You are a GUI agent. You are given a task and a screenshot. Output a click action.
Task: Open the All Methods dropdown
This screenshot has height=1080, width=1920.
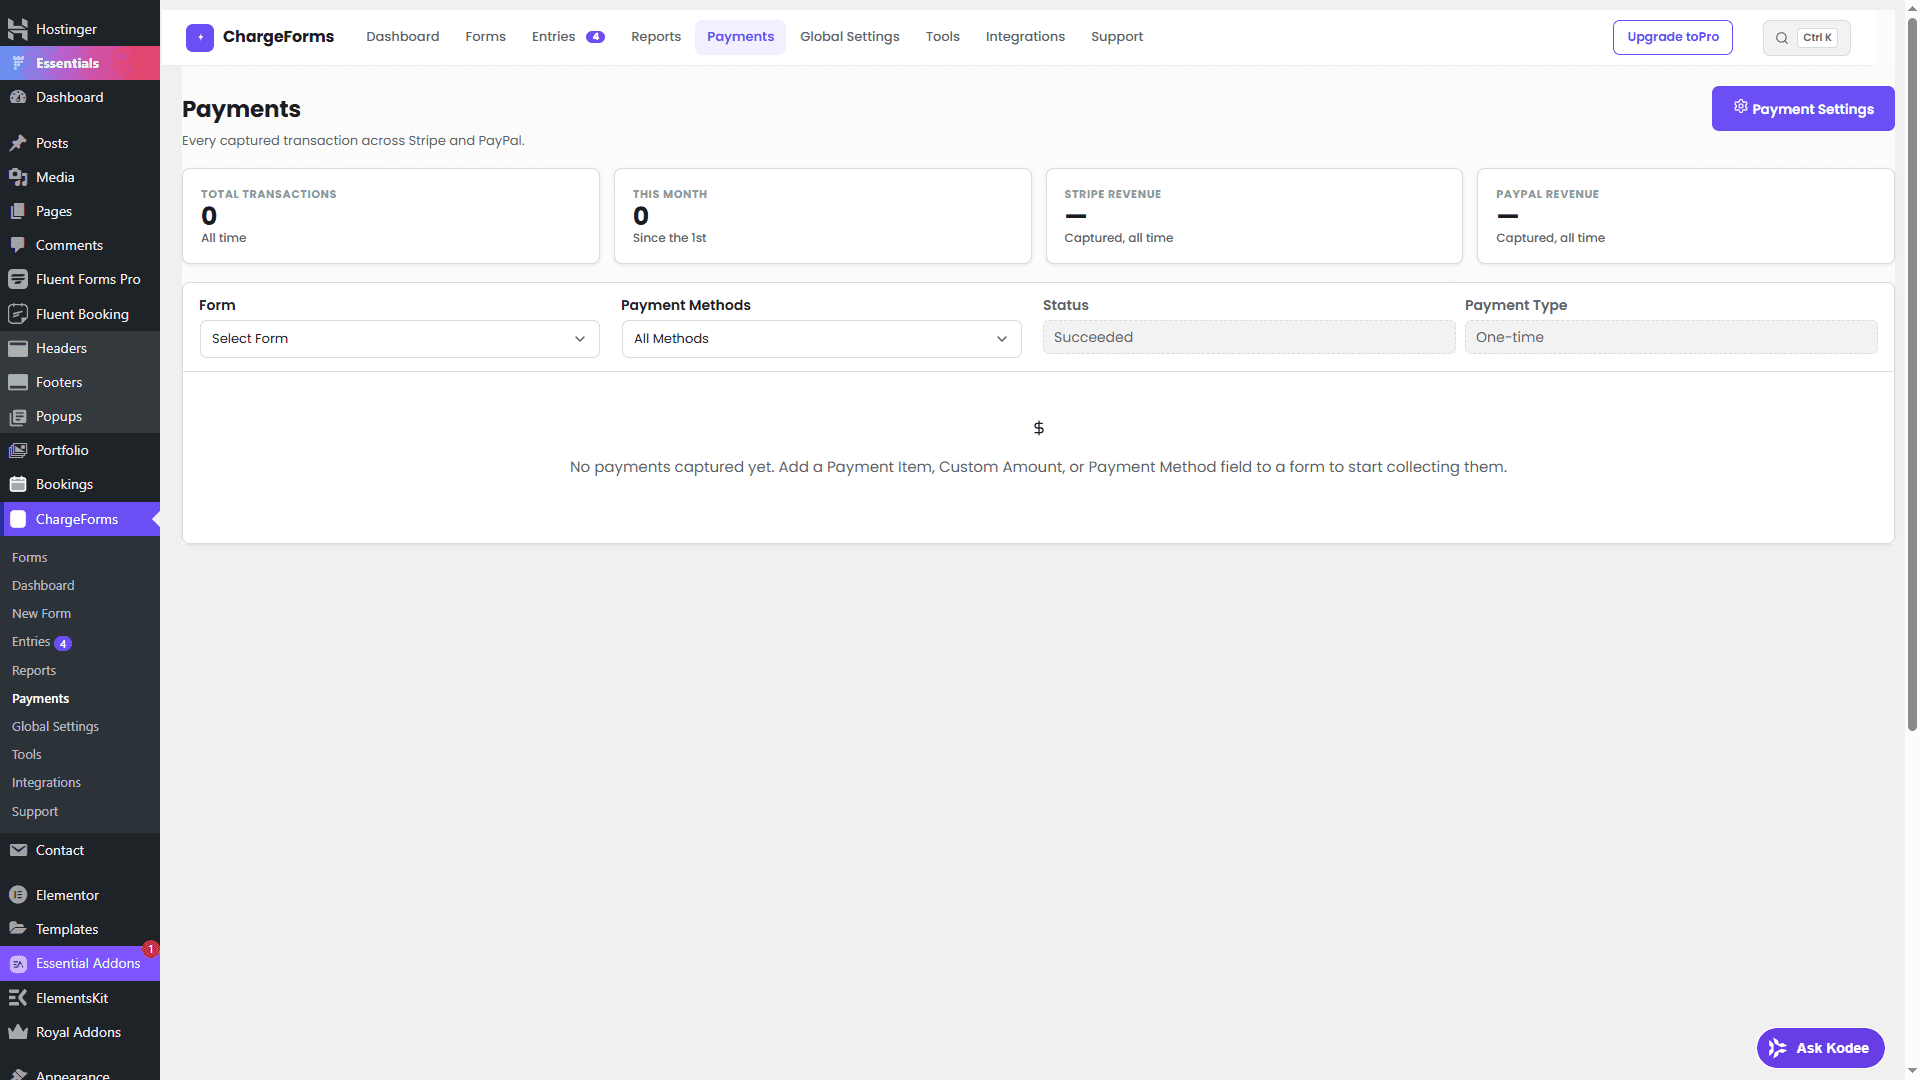(x=822, y=339)
